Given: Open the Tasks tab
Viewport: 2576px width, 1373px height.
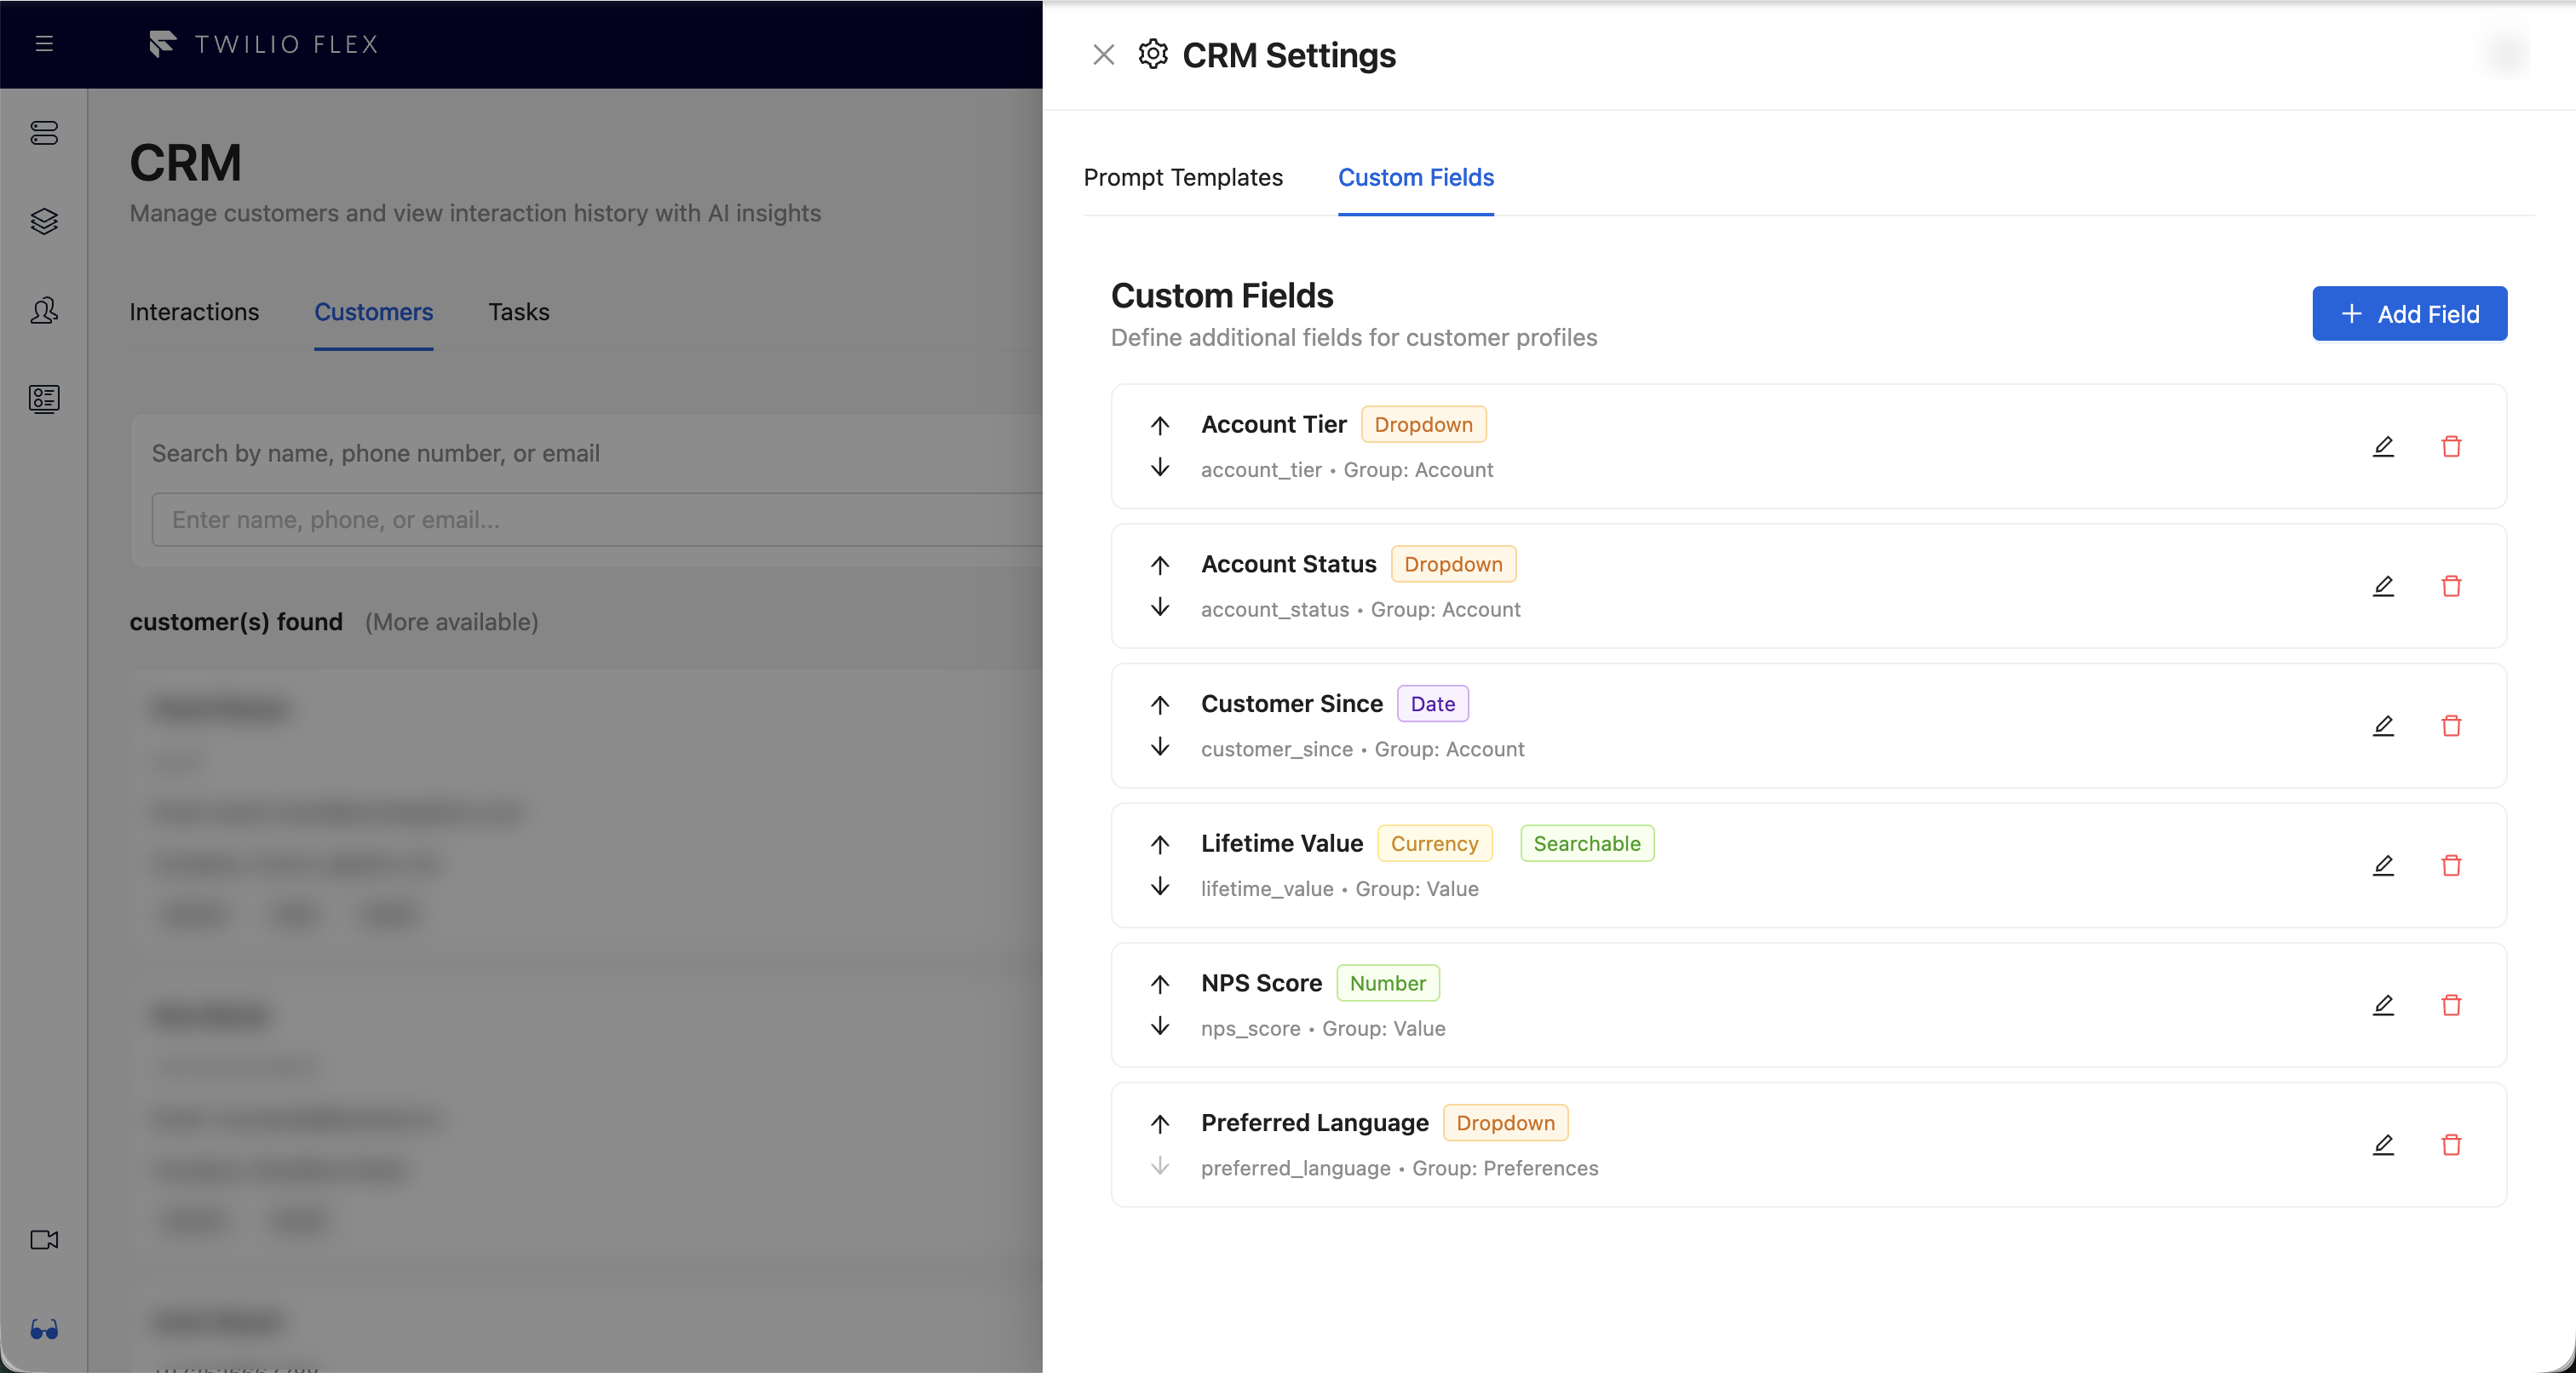Looking at the screenshot, I should [519, 312].
